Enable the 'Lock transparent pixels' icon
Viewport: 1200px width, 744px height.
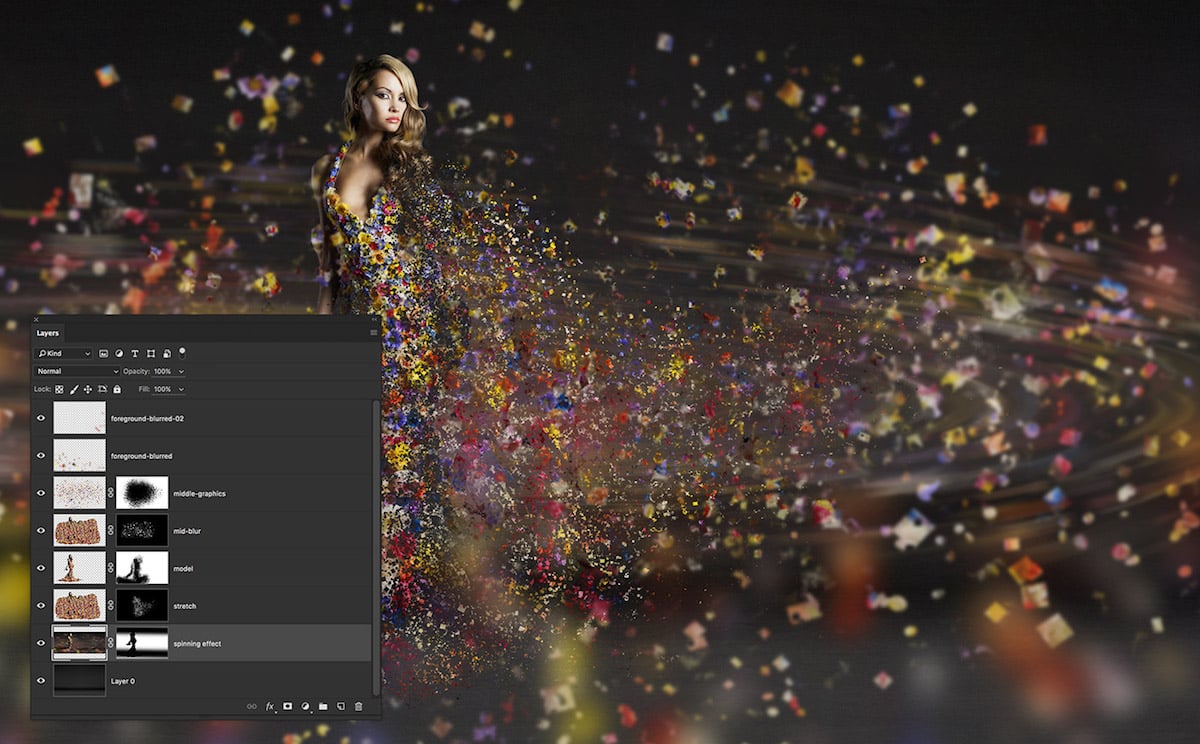click(59, 390)
